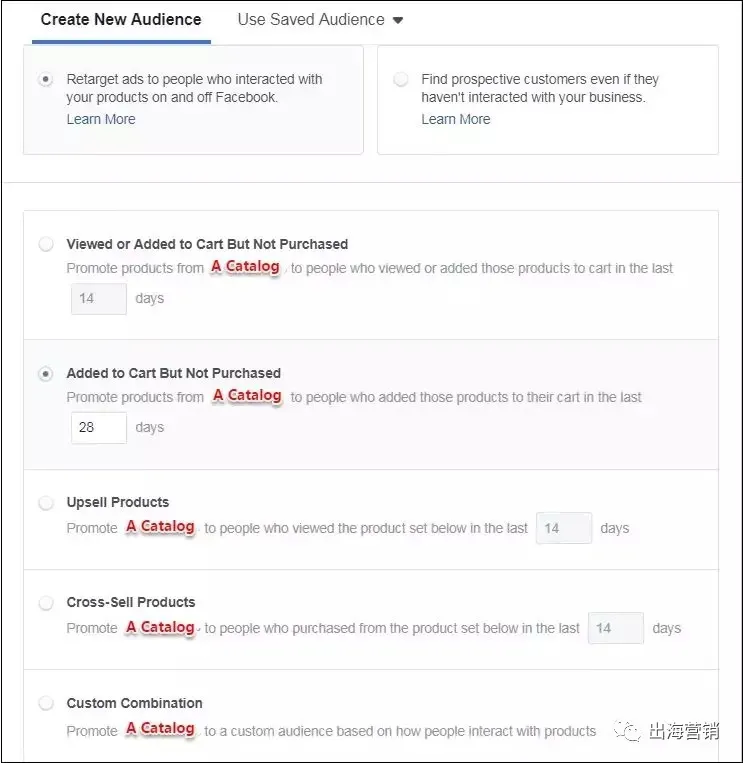743x763 pixels.
Task: Open catalog selector in Custom Combination row
Action: coord(161,728)
